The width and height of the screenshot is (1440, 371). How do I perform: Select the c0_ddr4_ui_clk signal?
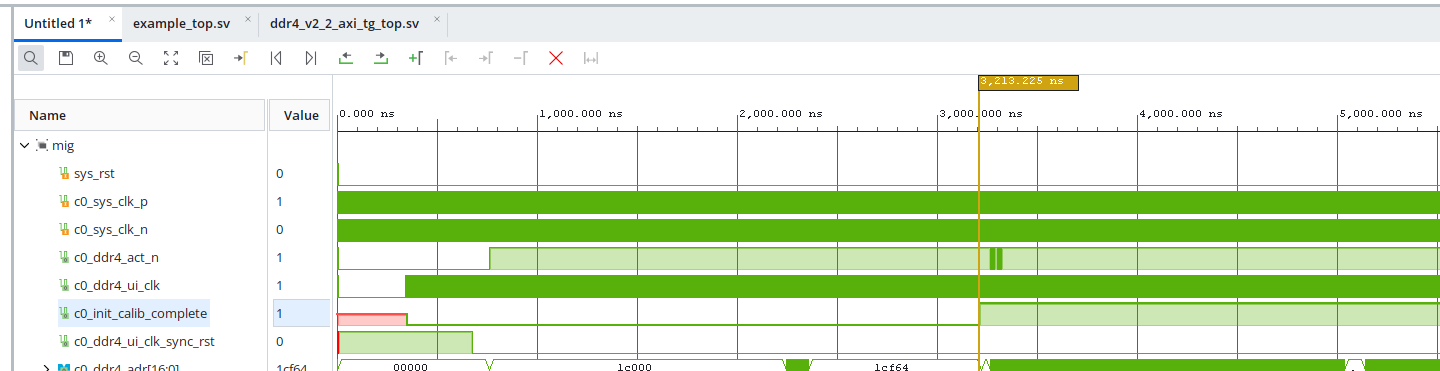point(117,285)
